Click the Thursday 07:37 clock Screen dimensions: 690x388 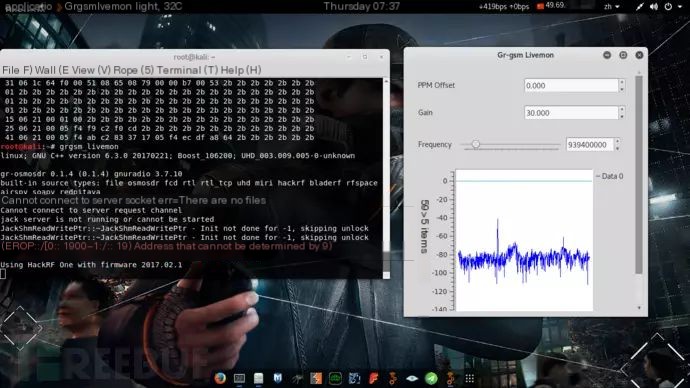[x=362, y=6]
